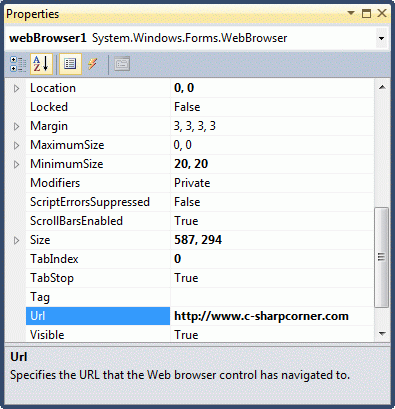395x409 pixels.
Task: Edit the TabIndex value 0
Action: coord(178,259)
